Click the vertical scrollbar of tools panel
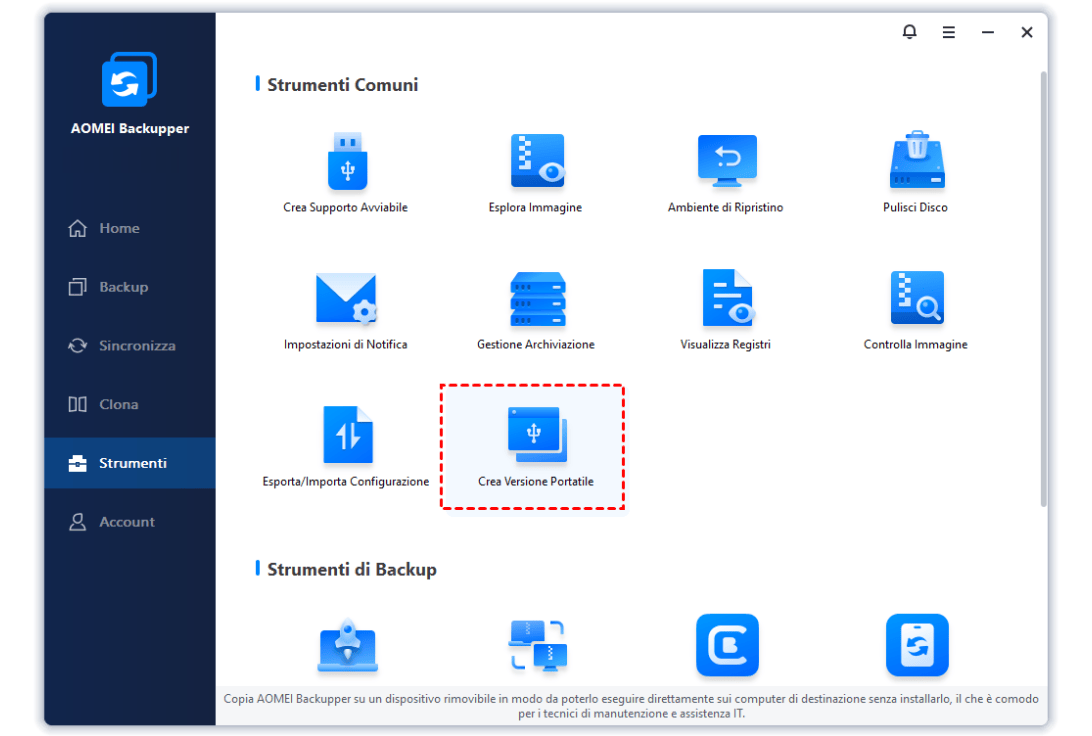Viewport: 1092px width, 736px height. [x=1043, y=289]
